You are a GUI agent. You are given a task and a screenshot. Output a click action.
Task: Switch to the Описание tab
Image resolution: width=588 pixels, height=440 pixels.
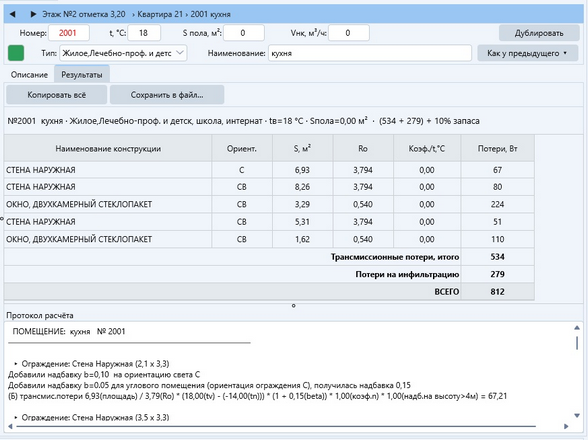29,75
